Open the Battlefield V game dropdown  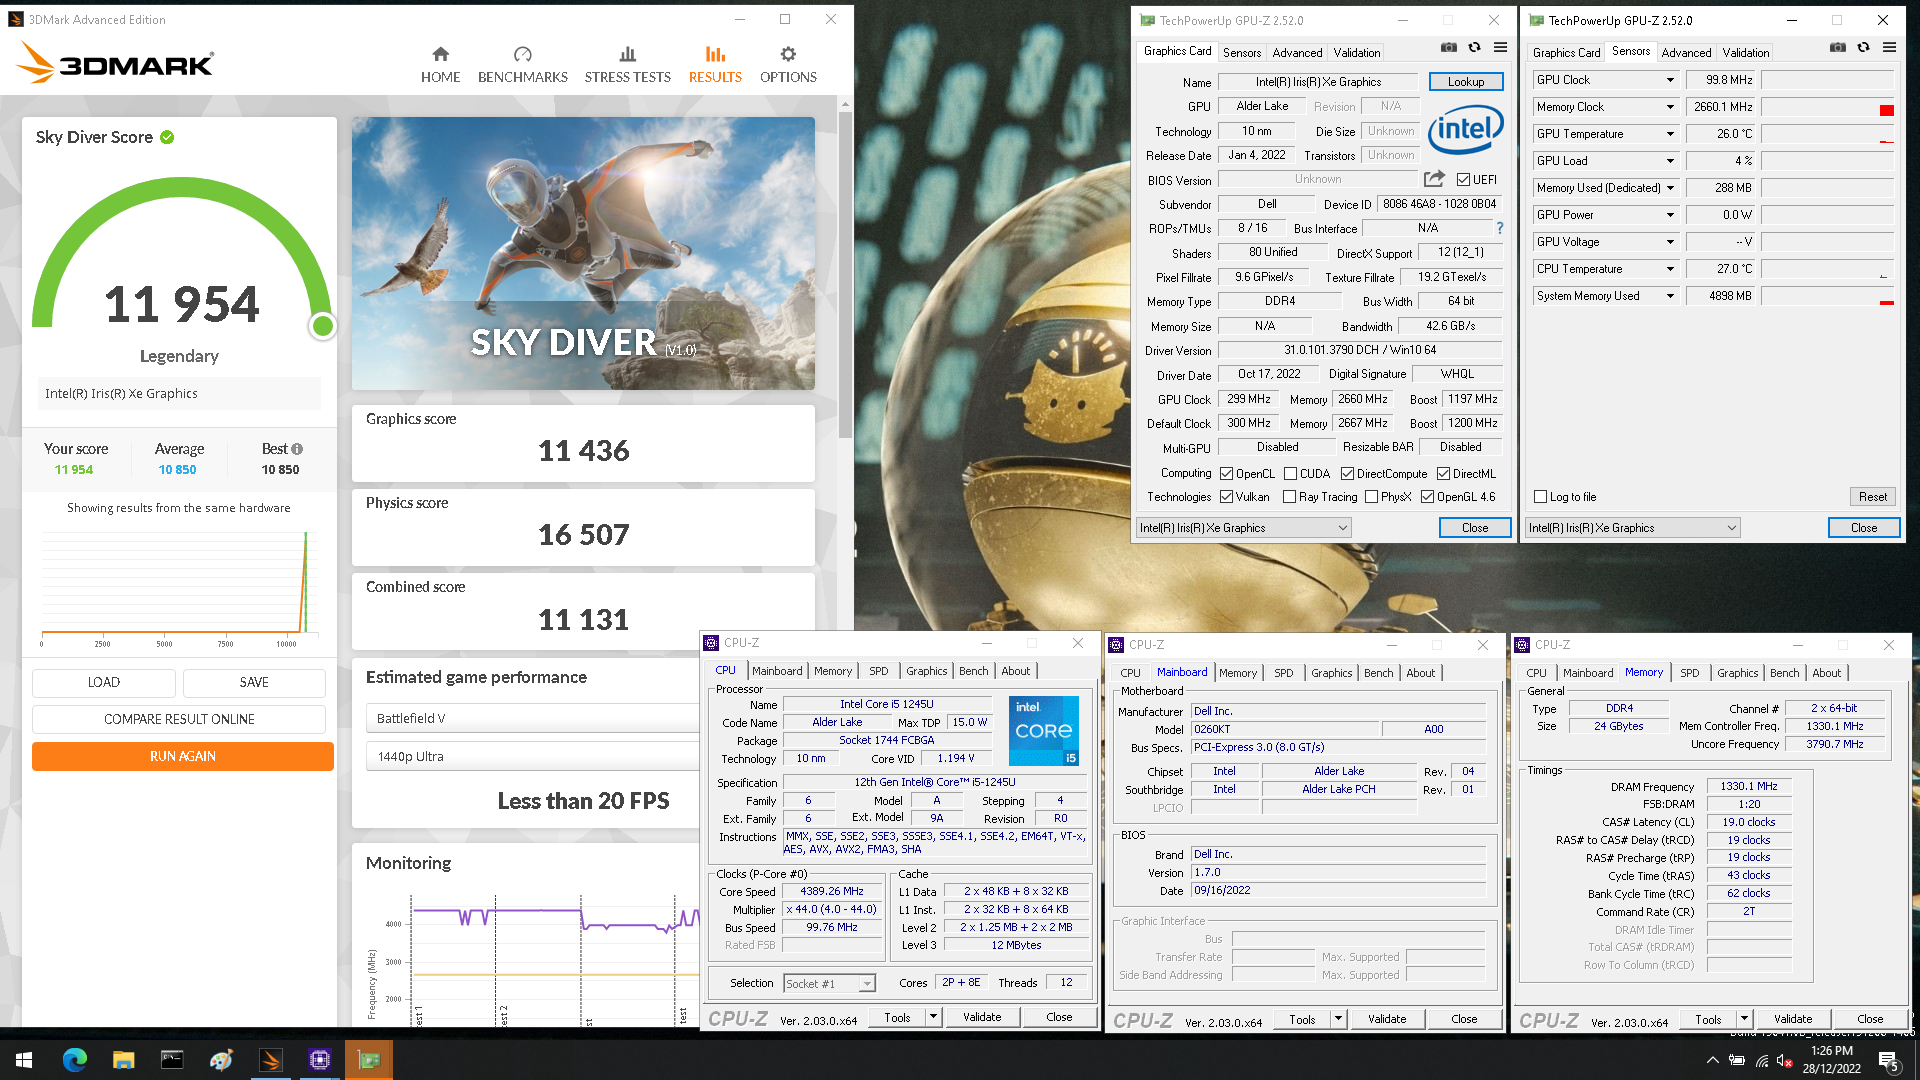click(532, 718)
